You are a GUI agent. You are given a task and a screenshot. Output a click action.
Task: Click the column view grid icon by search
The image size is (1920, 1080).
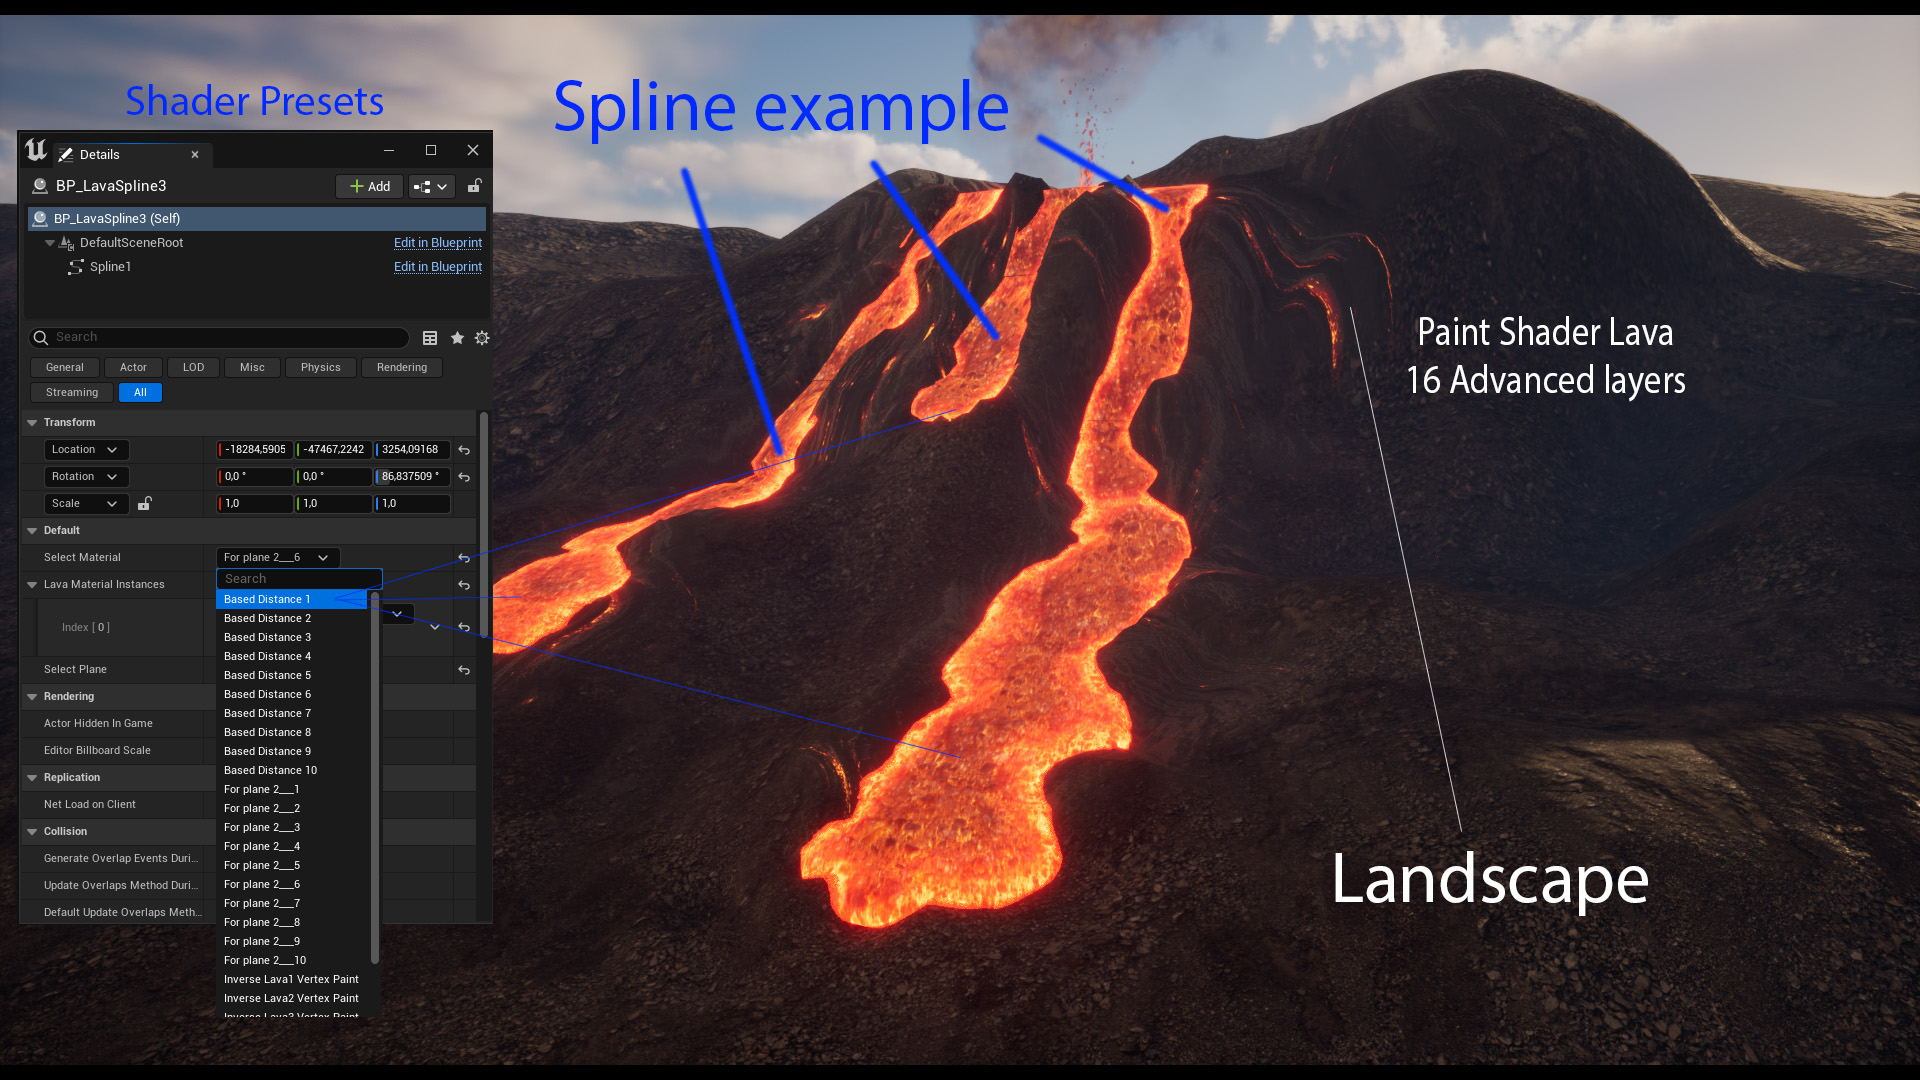[430, 338]
